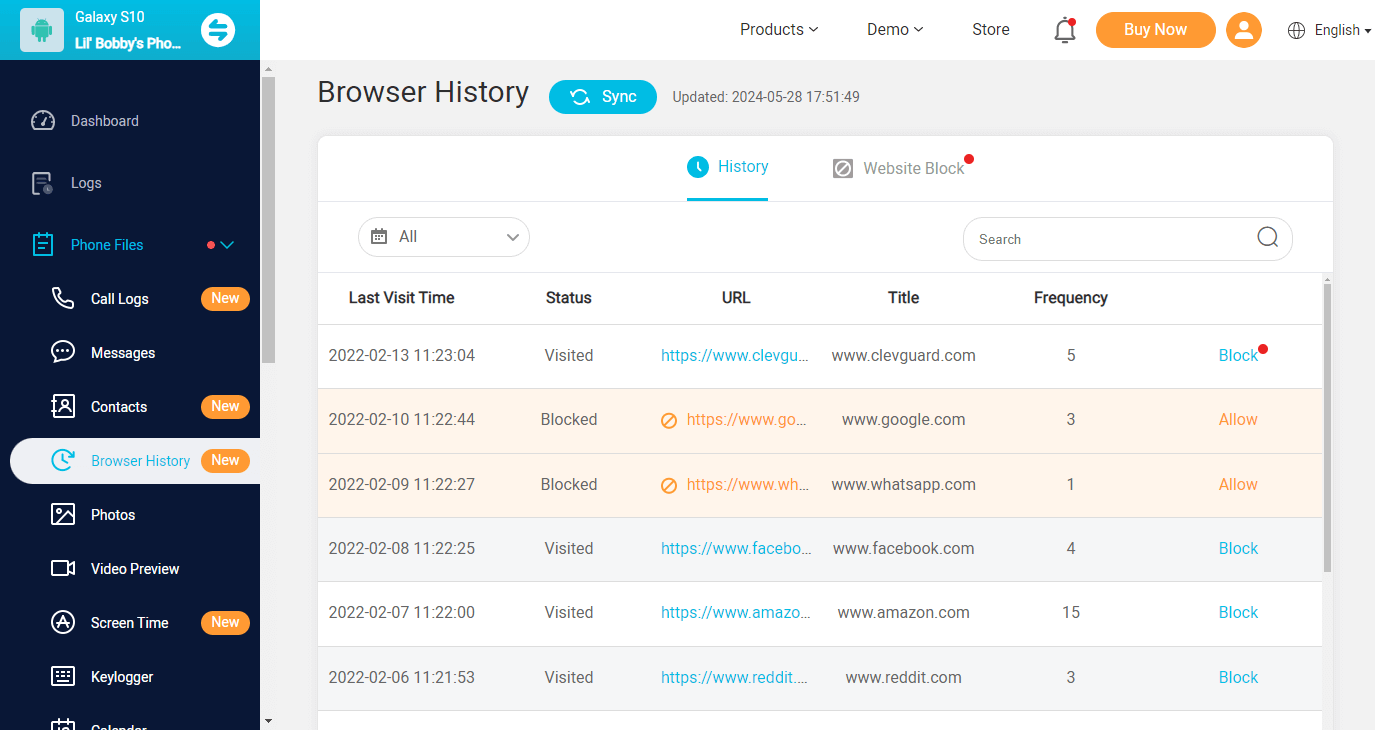The width and height of the screenshot is (1375, 730).
Task: Click the Messages bubble icon
Action: [63, 352]
